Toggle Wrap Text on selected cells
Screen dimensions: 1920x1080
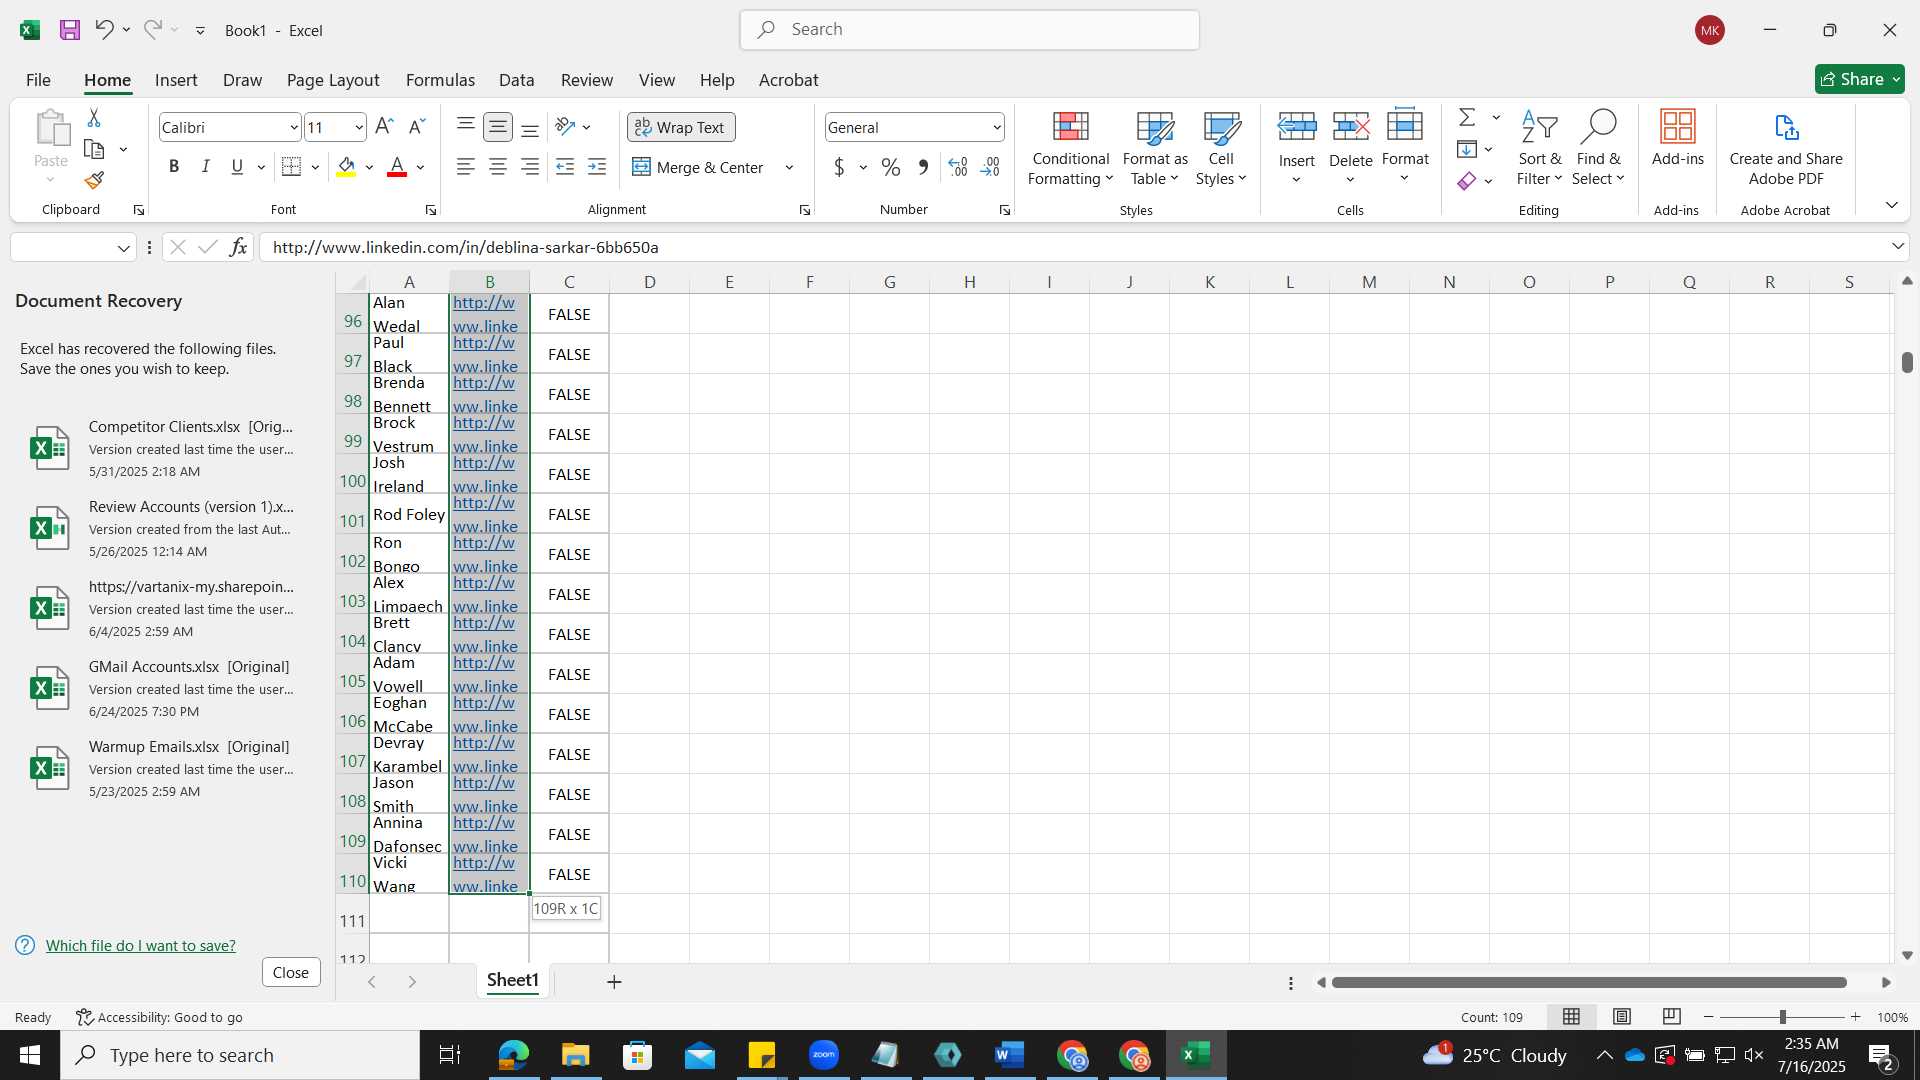coord(681,127)
